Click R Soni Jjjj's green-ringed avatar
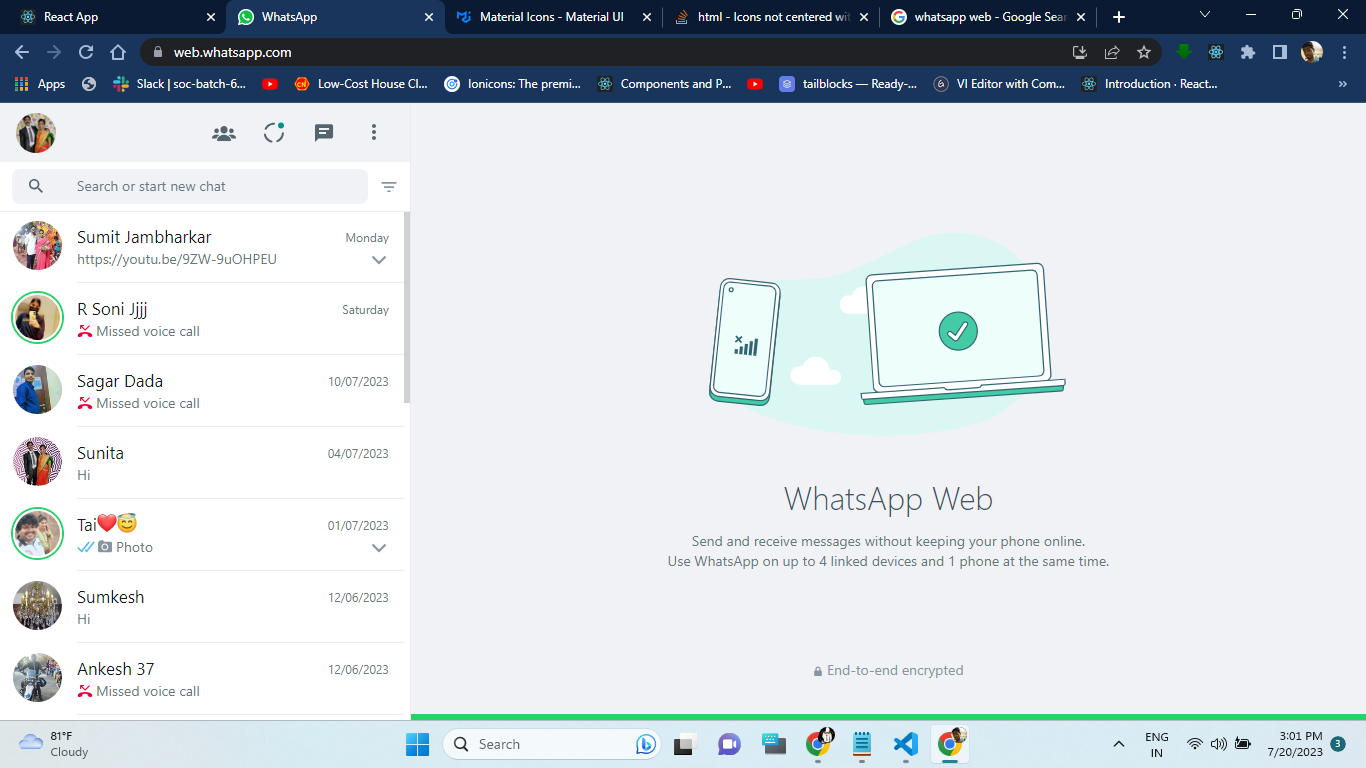The image size is (1366, 768). pyautogui.click(x=38, y=318)
